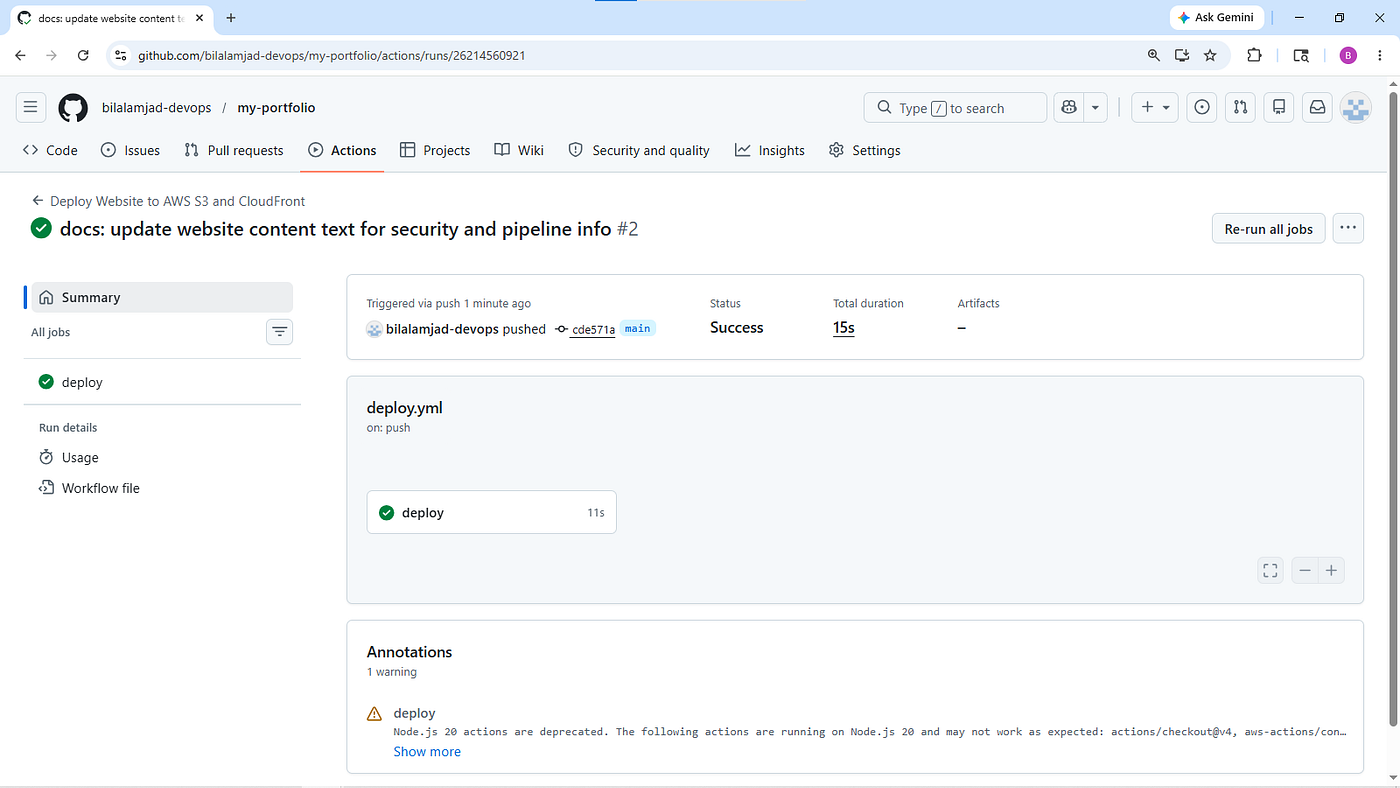The height and width of the screenshot is (788, 1400).
Task: Open the repository Settings tab
Action: (865, 150)
